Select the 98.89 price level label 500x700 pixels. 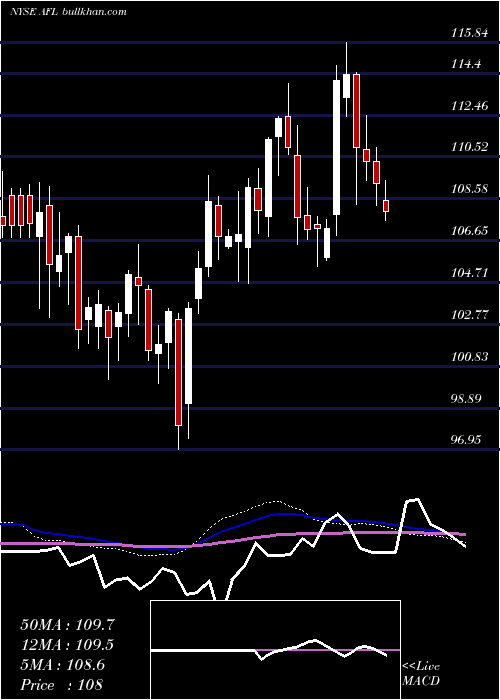click(x=467, y=398)
